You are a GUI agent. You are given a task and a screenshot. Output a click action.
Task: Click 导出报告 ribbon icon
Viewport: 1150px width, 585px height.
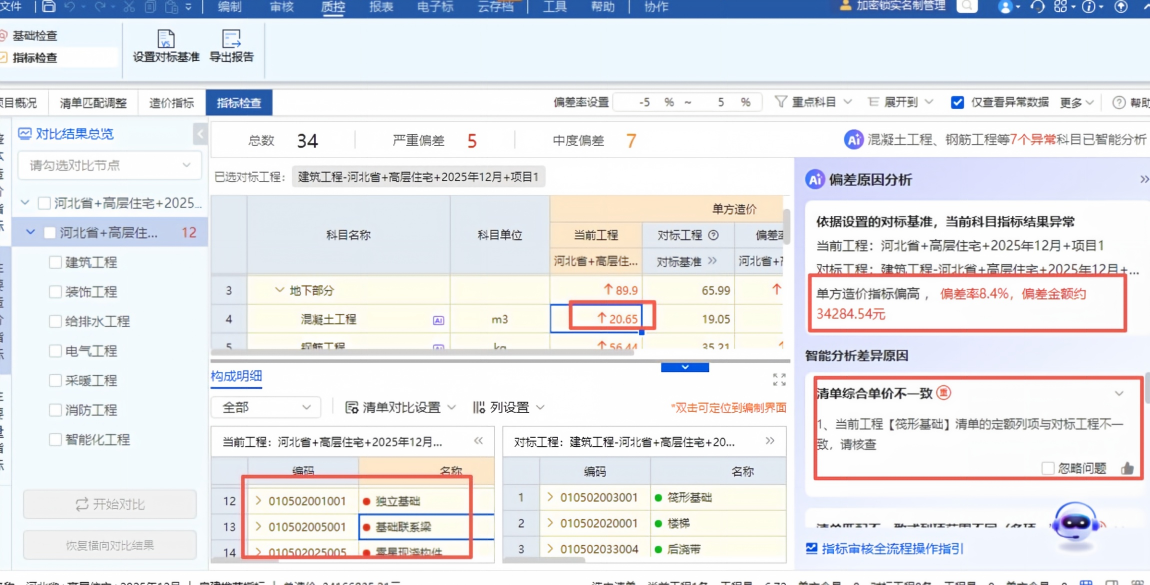coord(231,39)
